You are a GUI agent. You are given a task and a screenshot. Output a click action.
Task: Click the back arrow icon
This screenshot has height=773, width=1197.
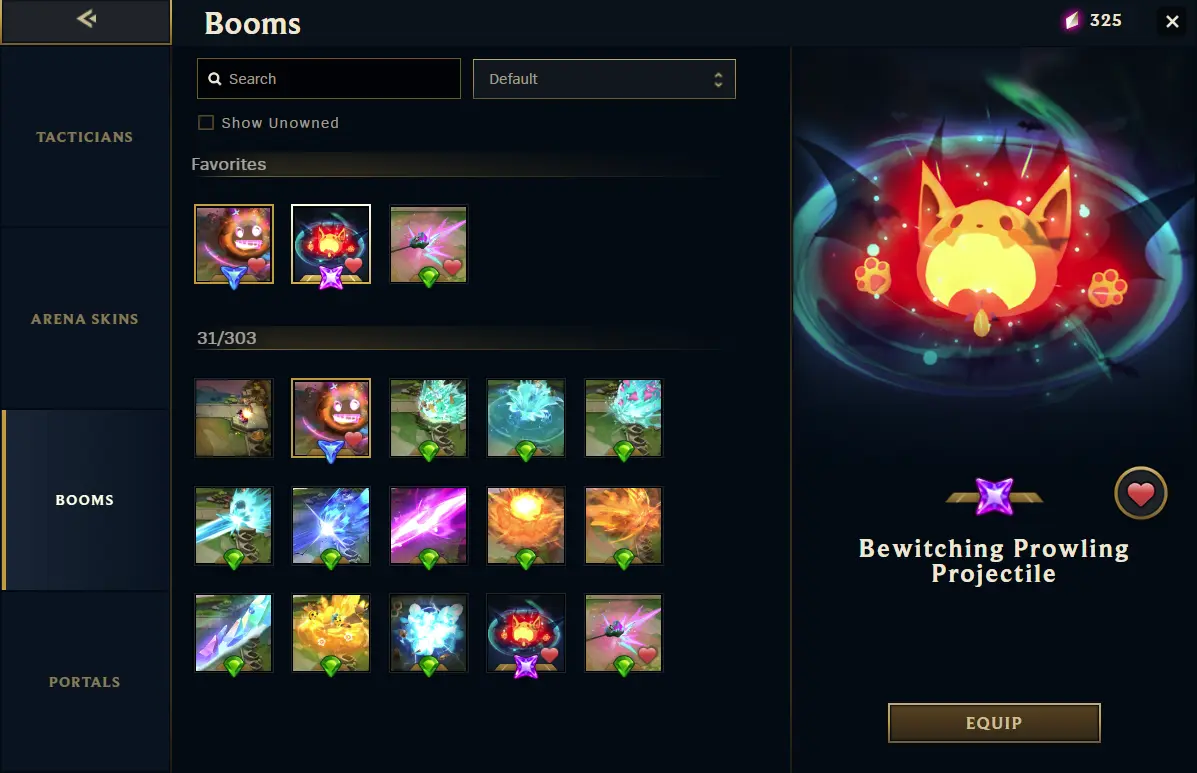[x=86, y=18]
